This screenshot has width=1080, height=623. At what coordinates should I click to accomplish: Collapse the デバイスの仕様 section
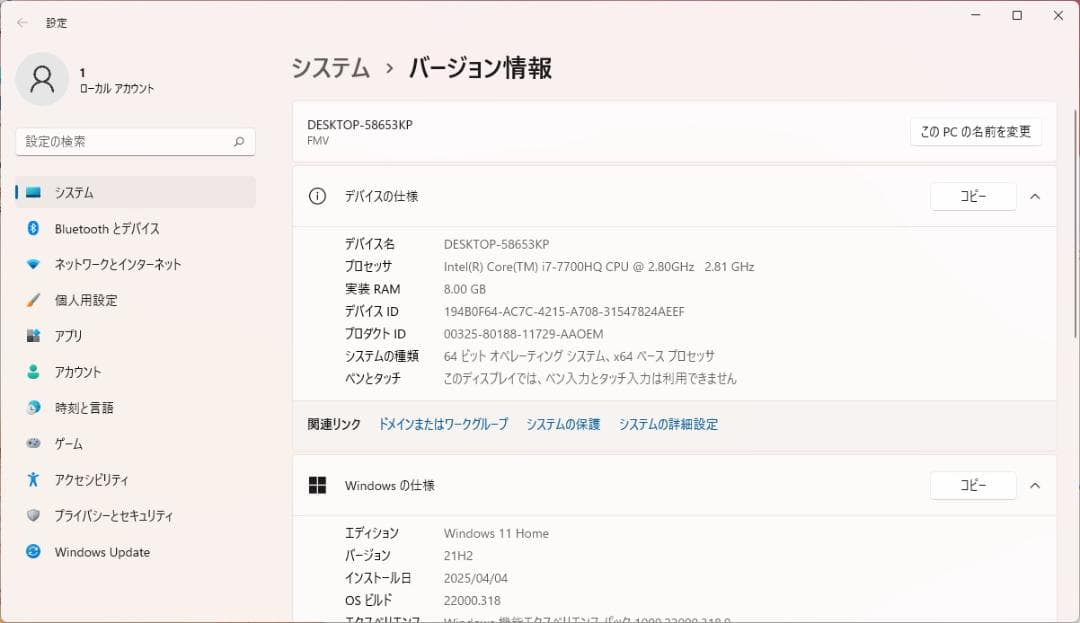point(1035,196)
